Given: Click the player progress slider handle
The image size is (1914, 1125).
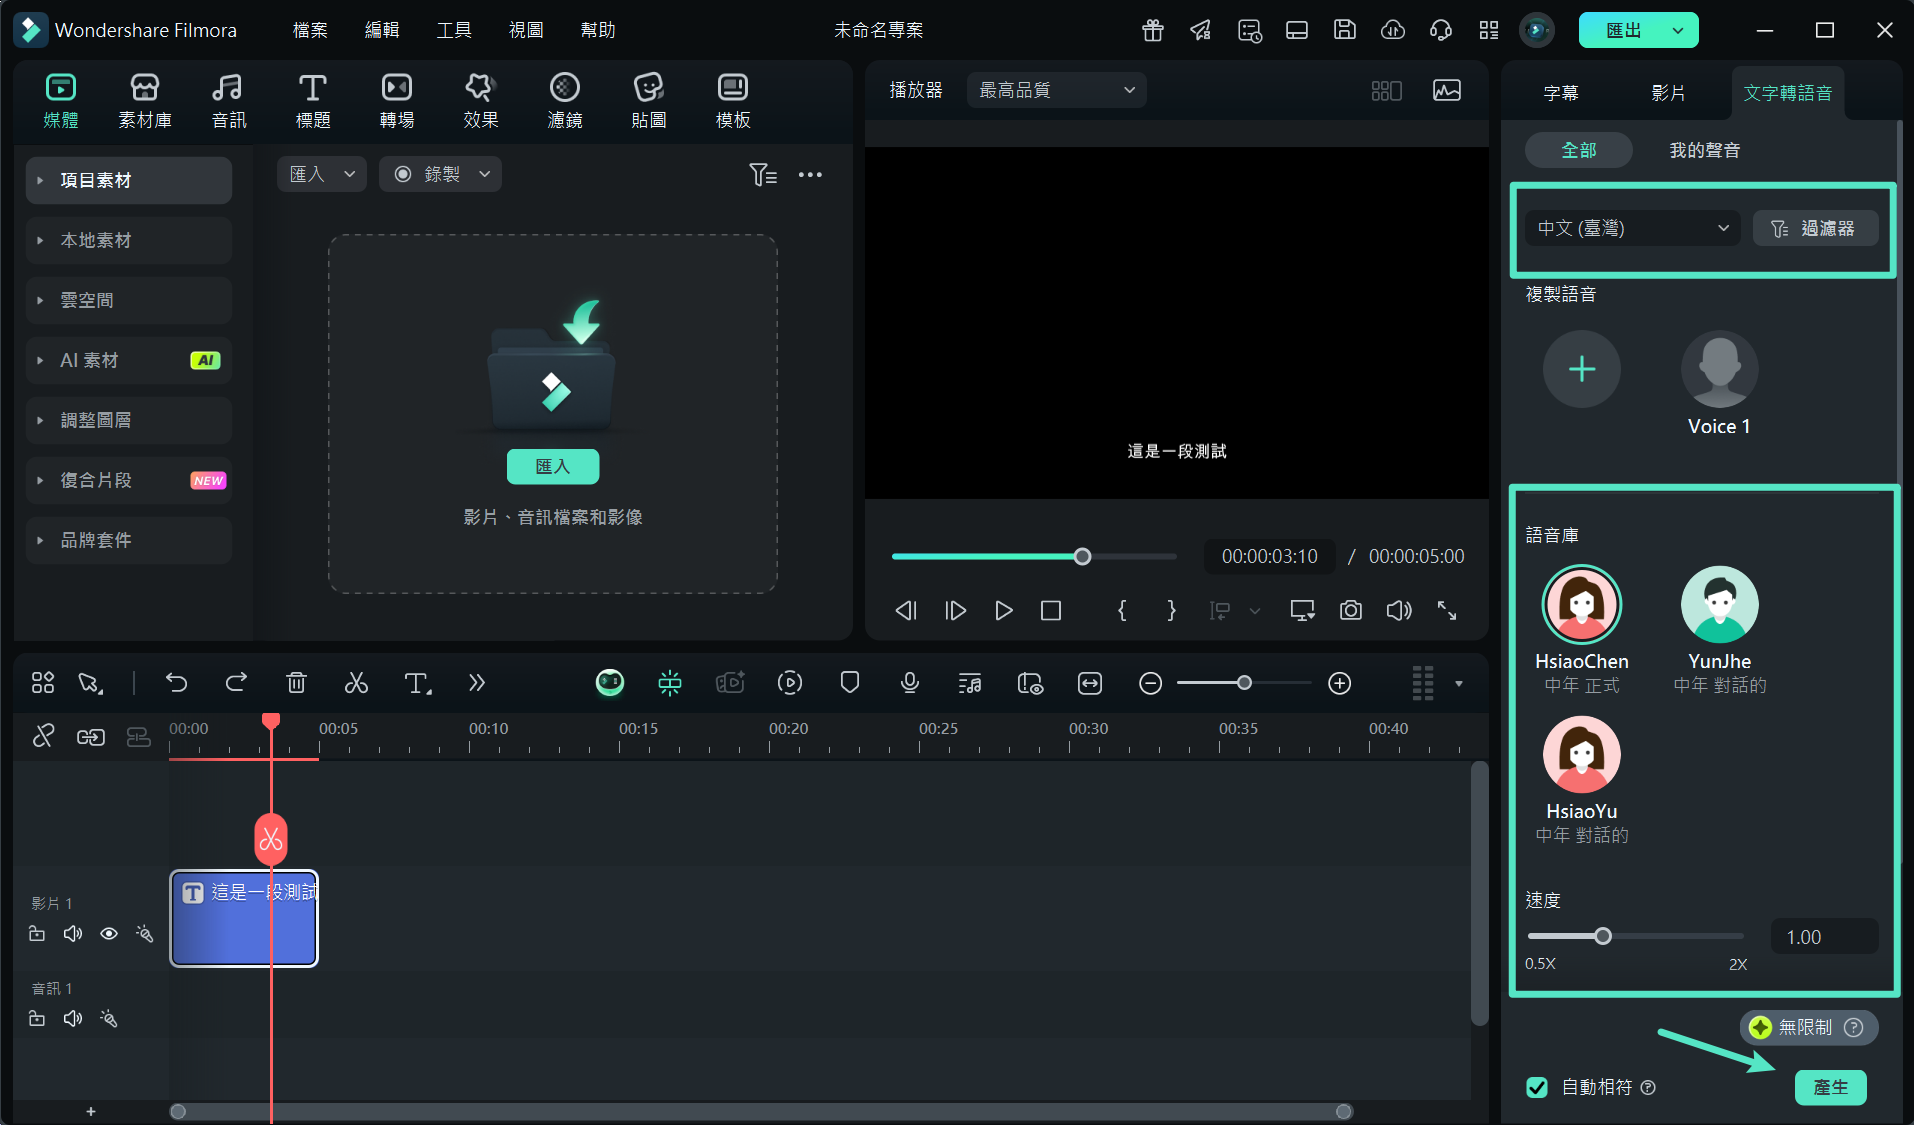Looking at the screenshot, I should point(1082,556).
